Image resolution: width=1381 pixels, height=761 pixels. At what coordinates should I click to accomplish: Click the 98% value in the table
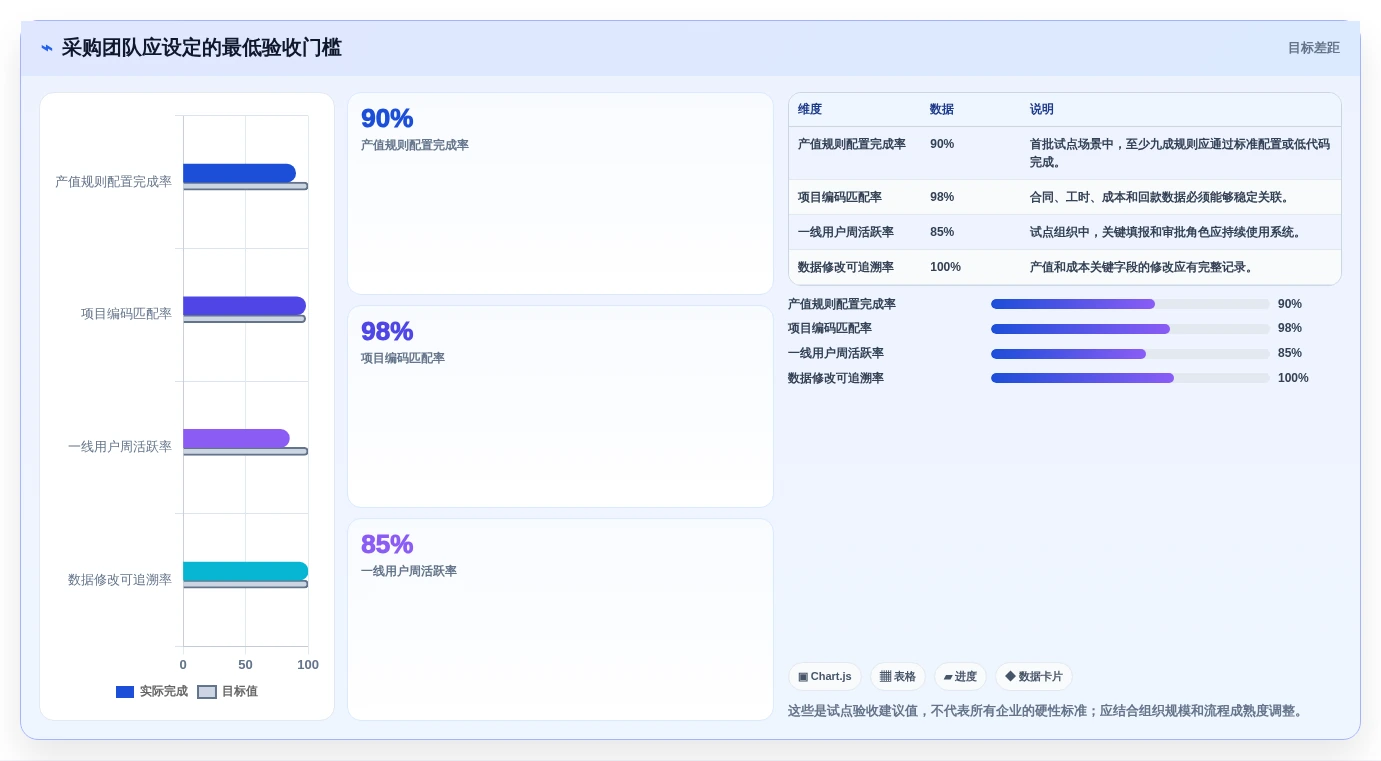(942, 197)
